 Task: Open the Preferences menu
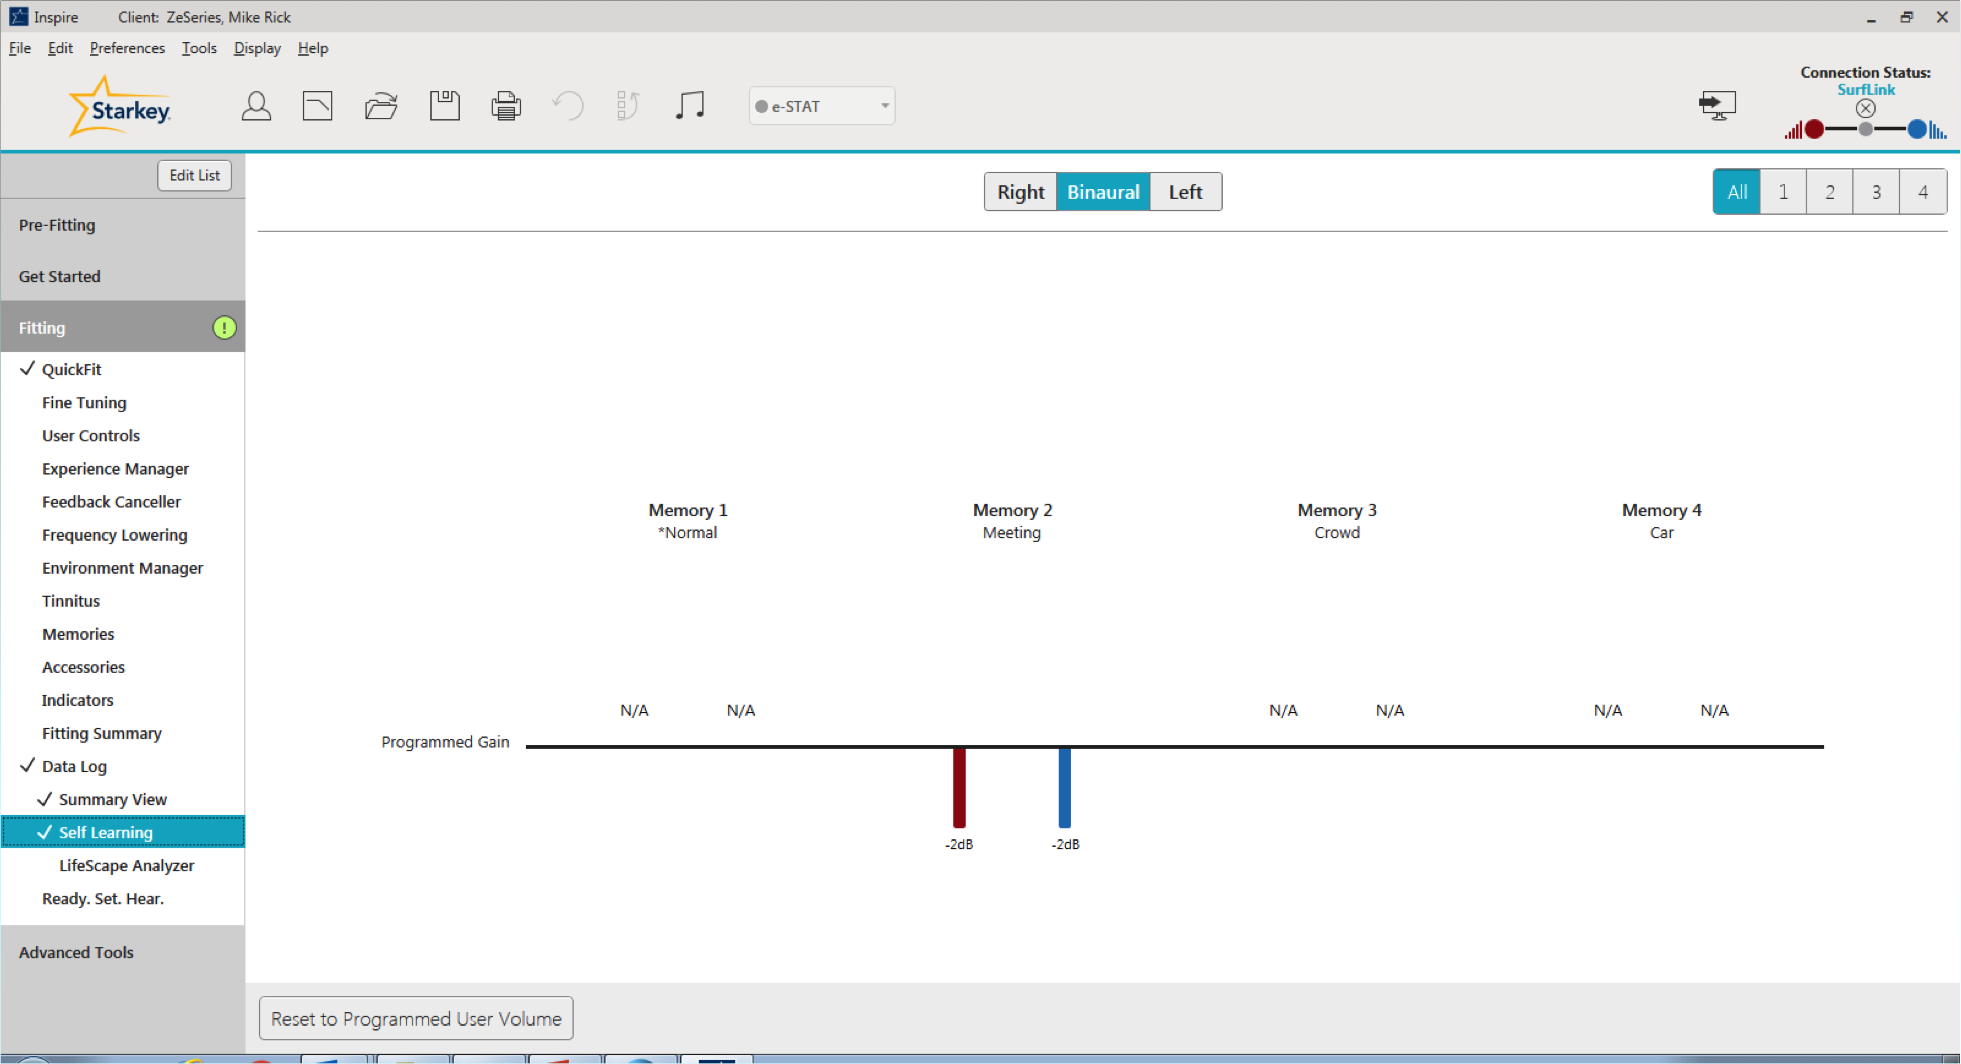127,48
